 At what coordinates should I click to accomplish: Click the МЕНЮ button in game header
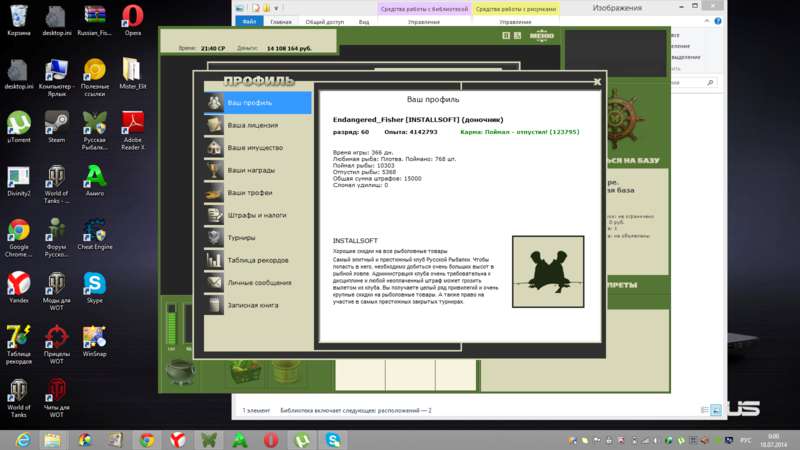click(x=541, y=35)
